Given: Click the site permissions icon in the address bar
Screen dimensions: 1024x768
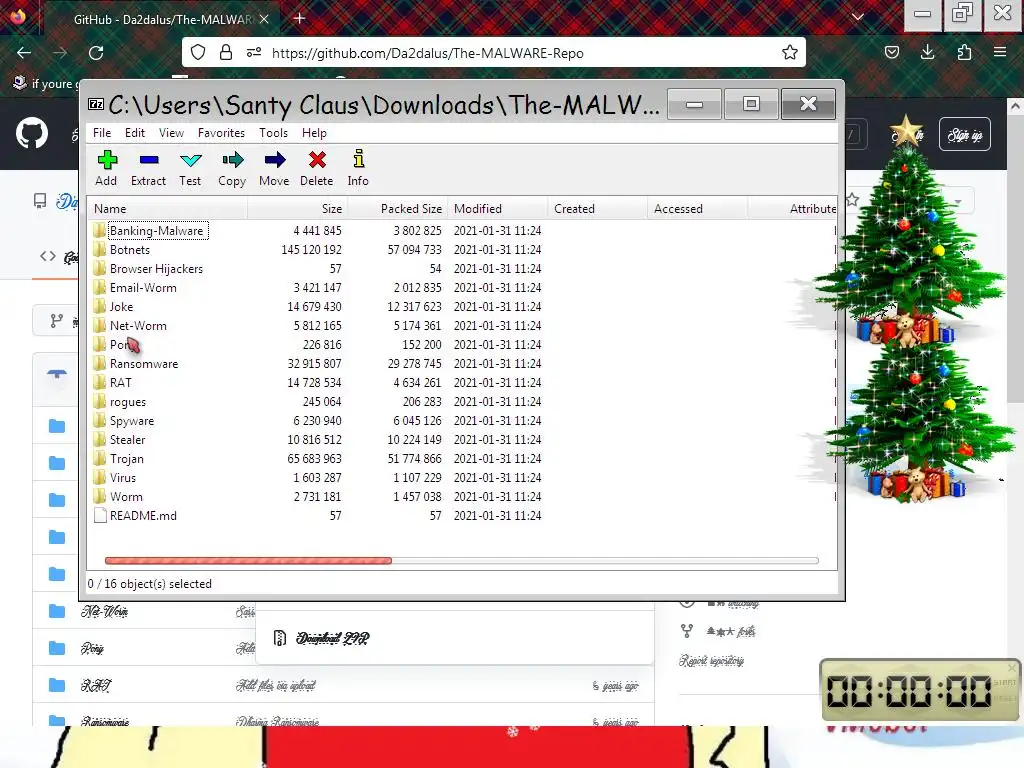Looking at the screenshot, I should pos(254,52).
